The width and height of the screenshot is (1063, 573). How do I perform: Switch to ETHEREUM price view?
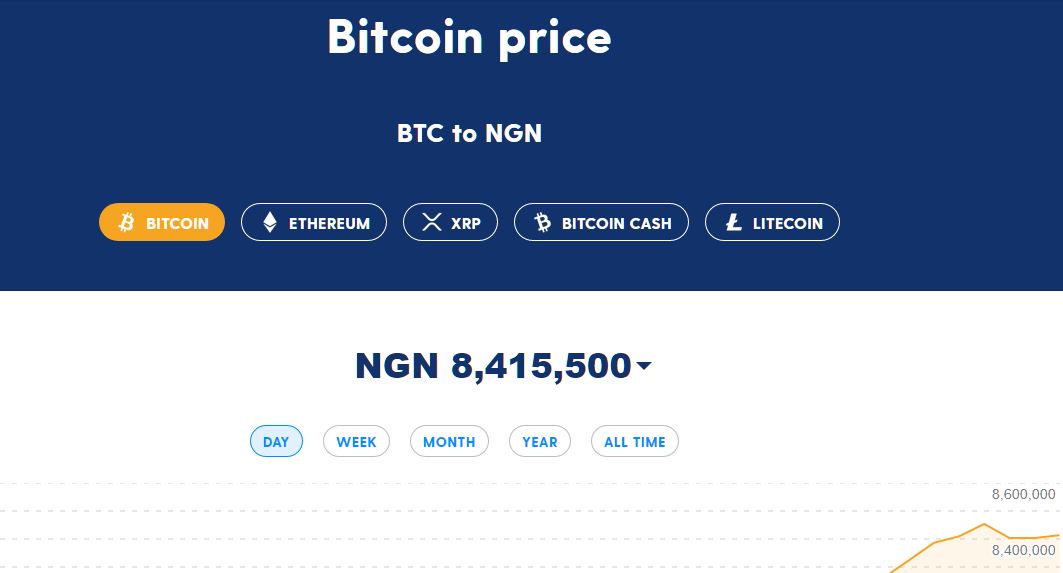click(314, 222)
